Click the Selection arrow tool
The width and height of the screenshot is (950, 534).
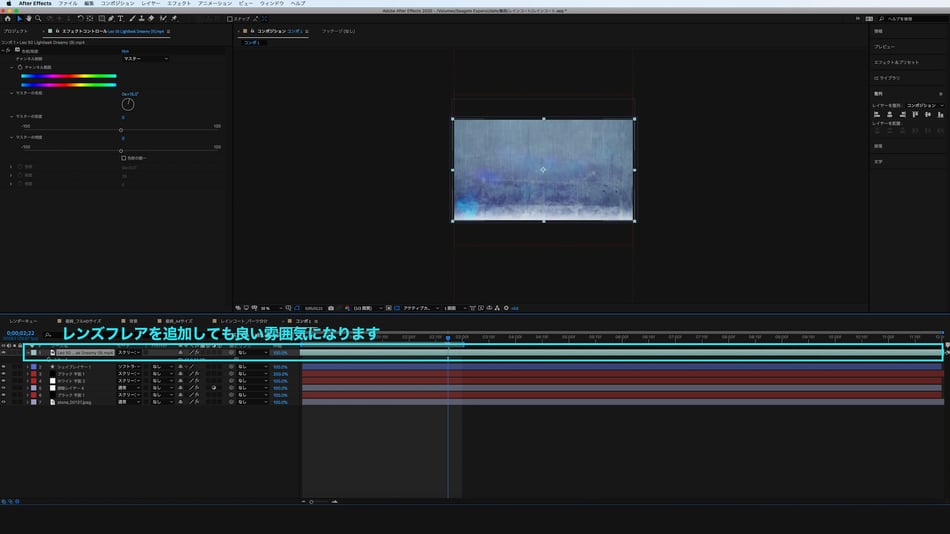[19, 18]
